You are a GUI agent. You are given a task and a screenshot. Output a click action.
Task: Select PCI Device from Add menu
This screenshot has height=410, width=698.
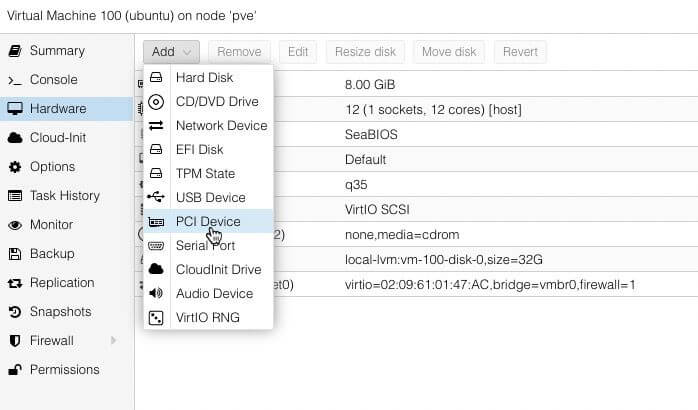(x=208, y=221)
